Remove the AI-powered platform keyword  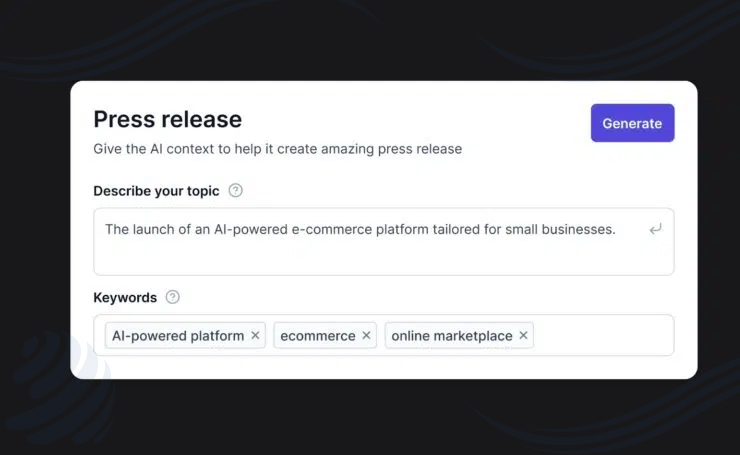[255, 335]
